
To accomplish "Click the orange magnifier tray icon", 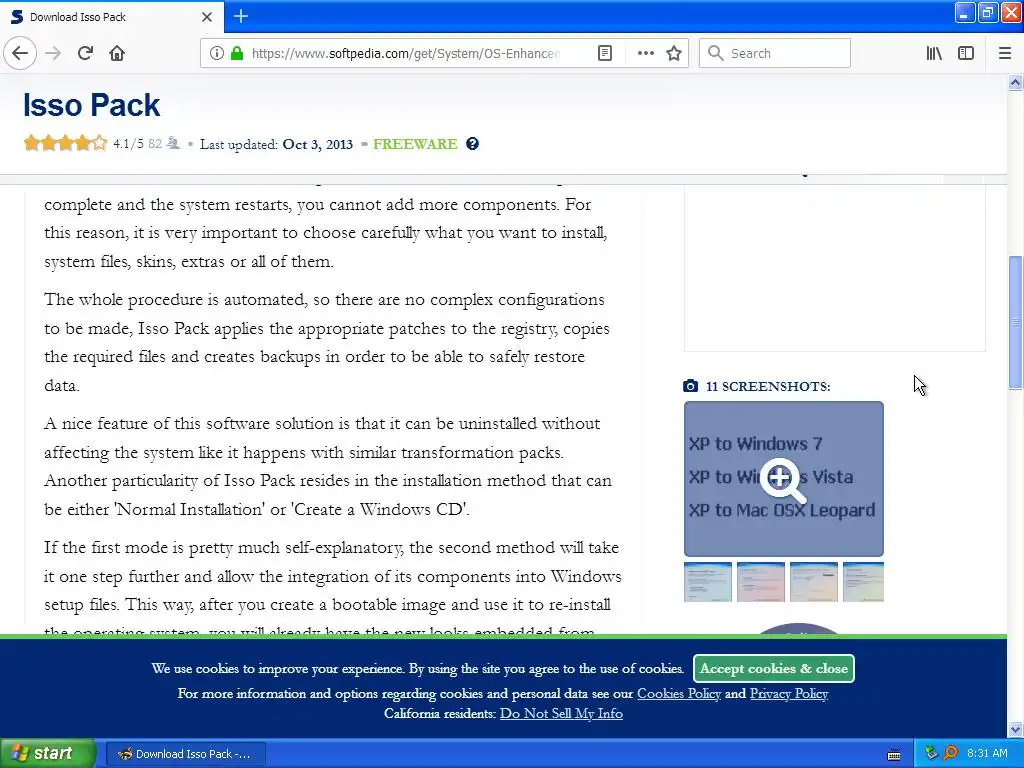I will 950,753.
